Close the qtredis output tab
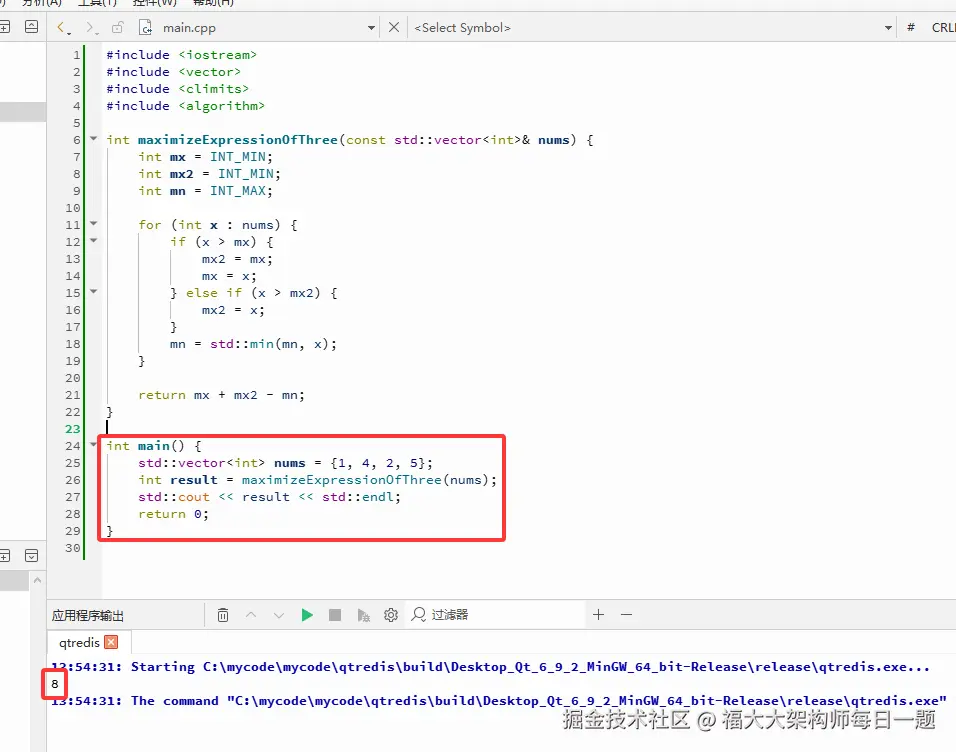Image resolution: width=956 pixels, height=752 pixels. (x=111, y=642)
